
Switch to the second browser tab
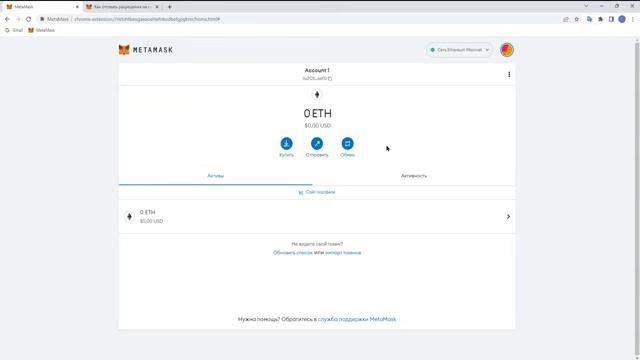pos(122,7)
